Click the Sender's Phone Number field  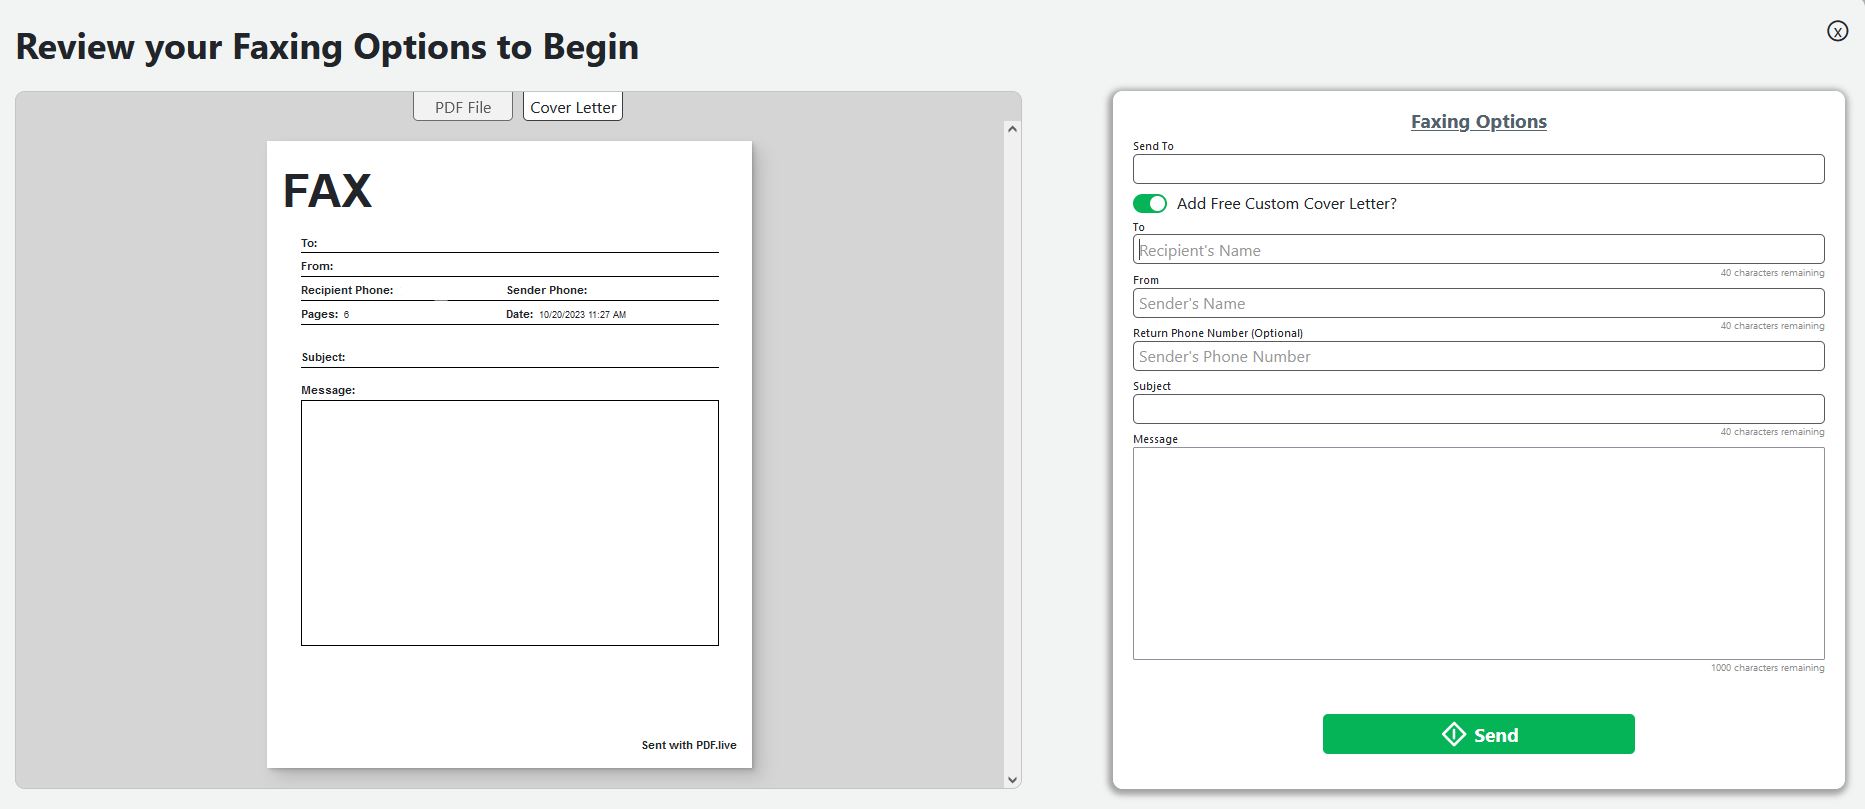(1478, 356)
